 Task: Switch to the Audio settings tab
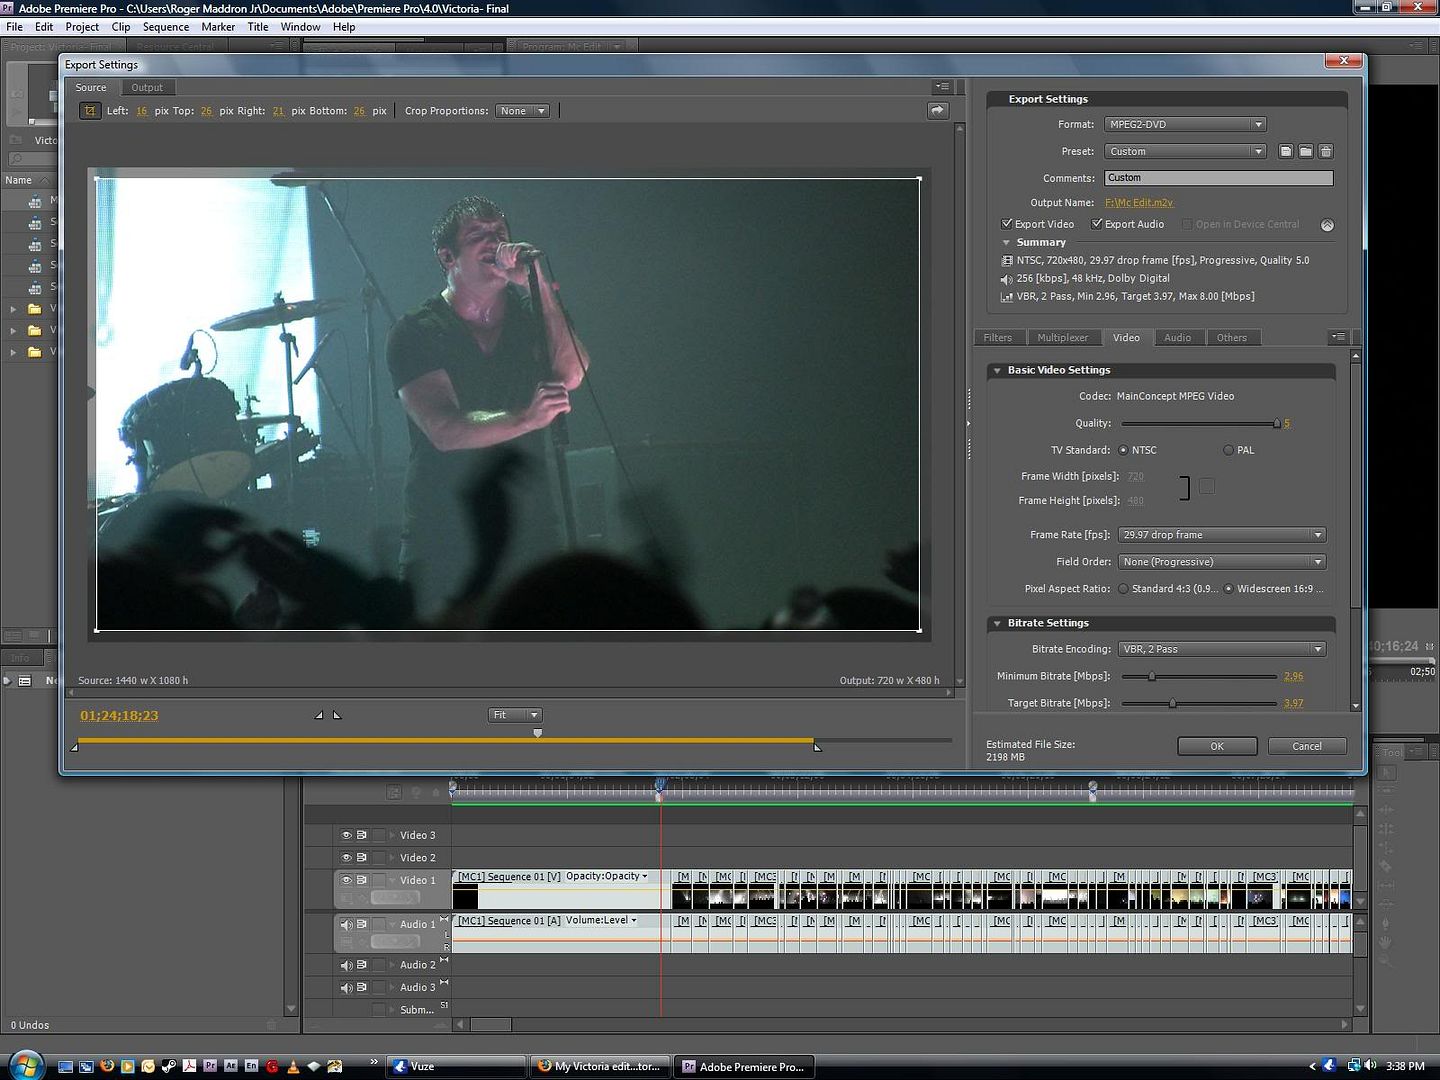point(1178,338)
